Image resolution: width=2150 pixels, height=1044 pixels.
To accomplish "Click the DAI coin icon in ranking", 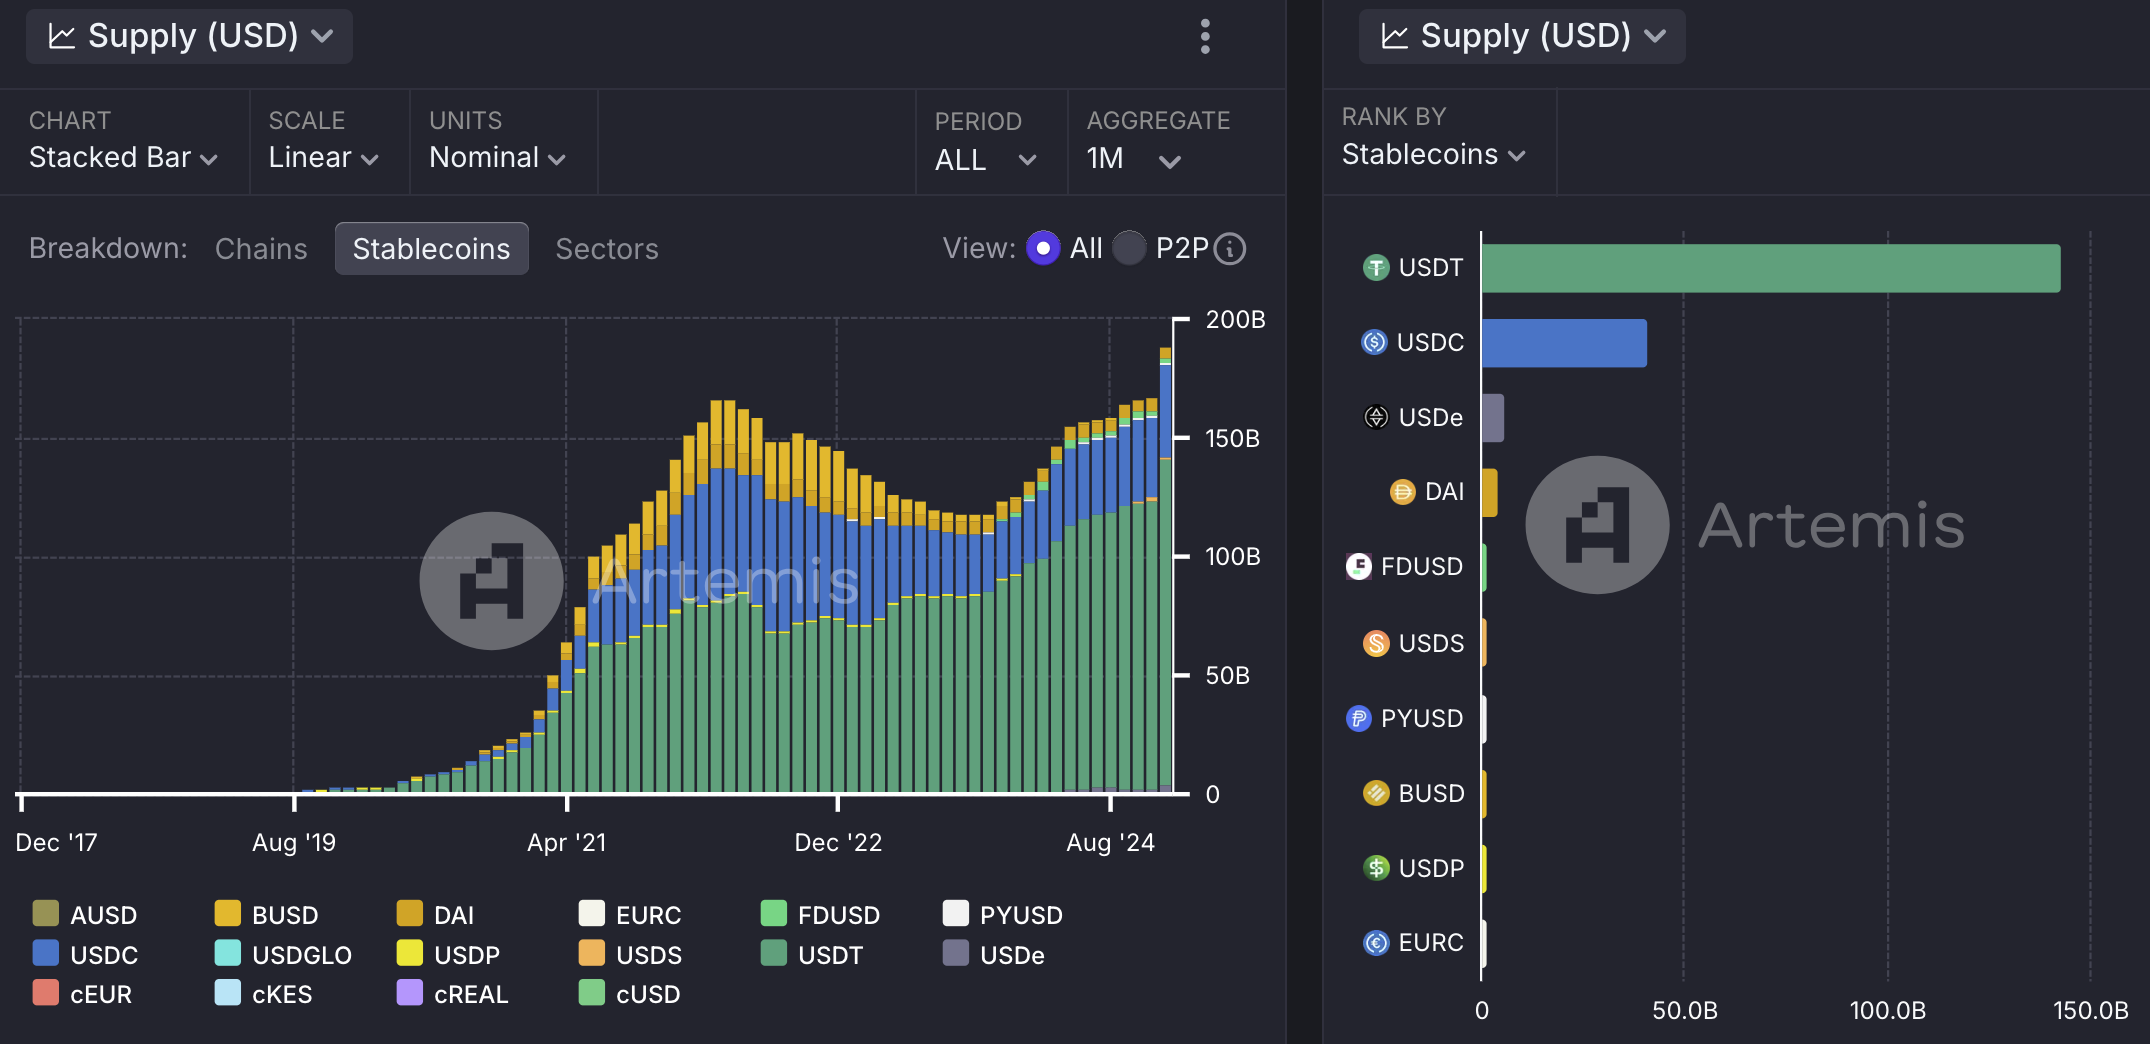I will coord(1402,492).
